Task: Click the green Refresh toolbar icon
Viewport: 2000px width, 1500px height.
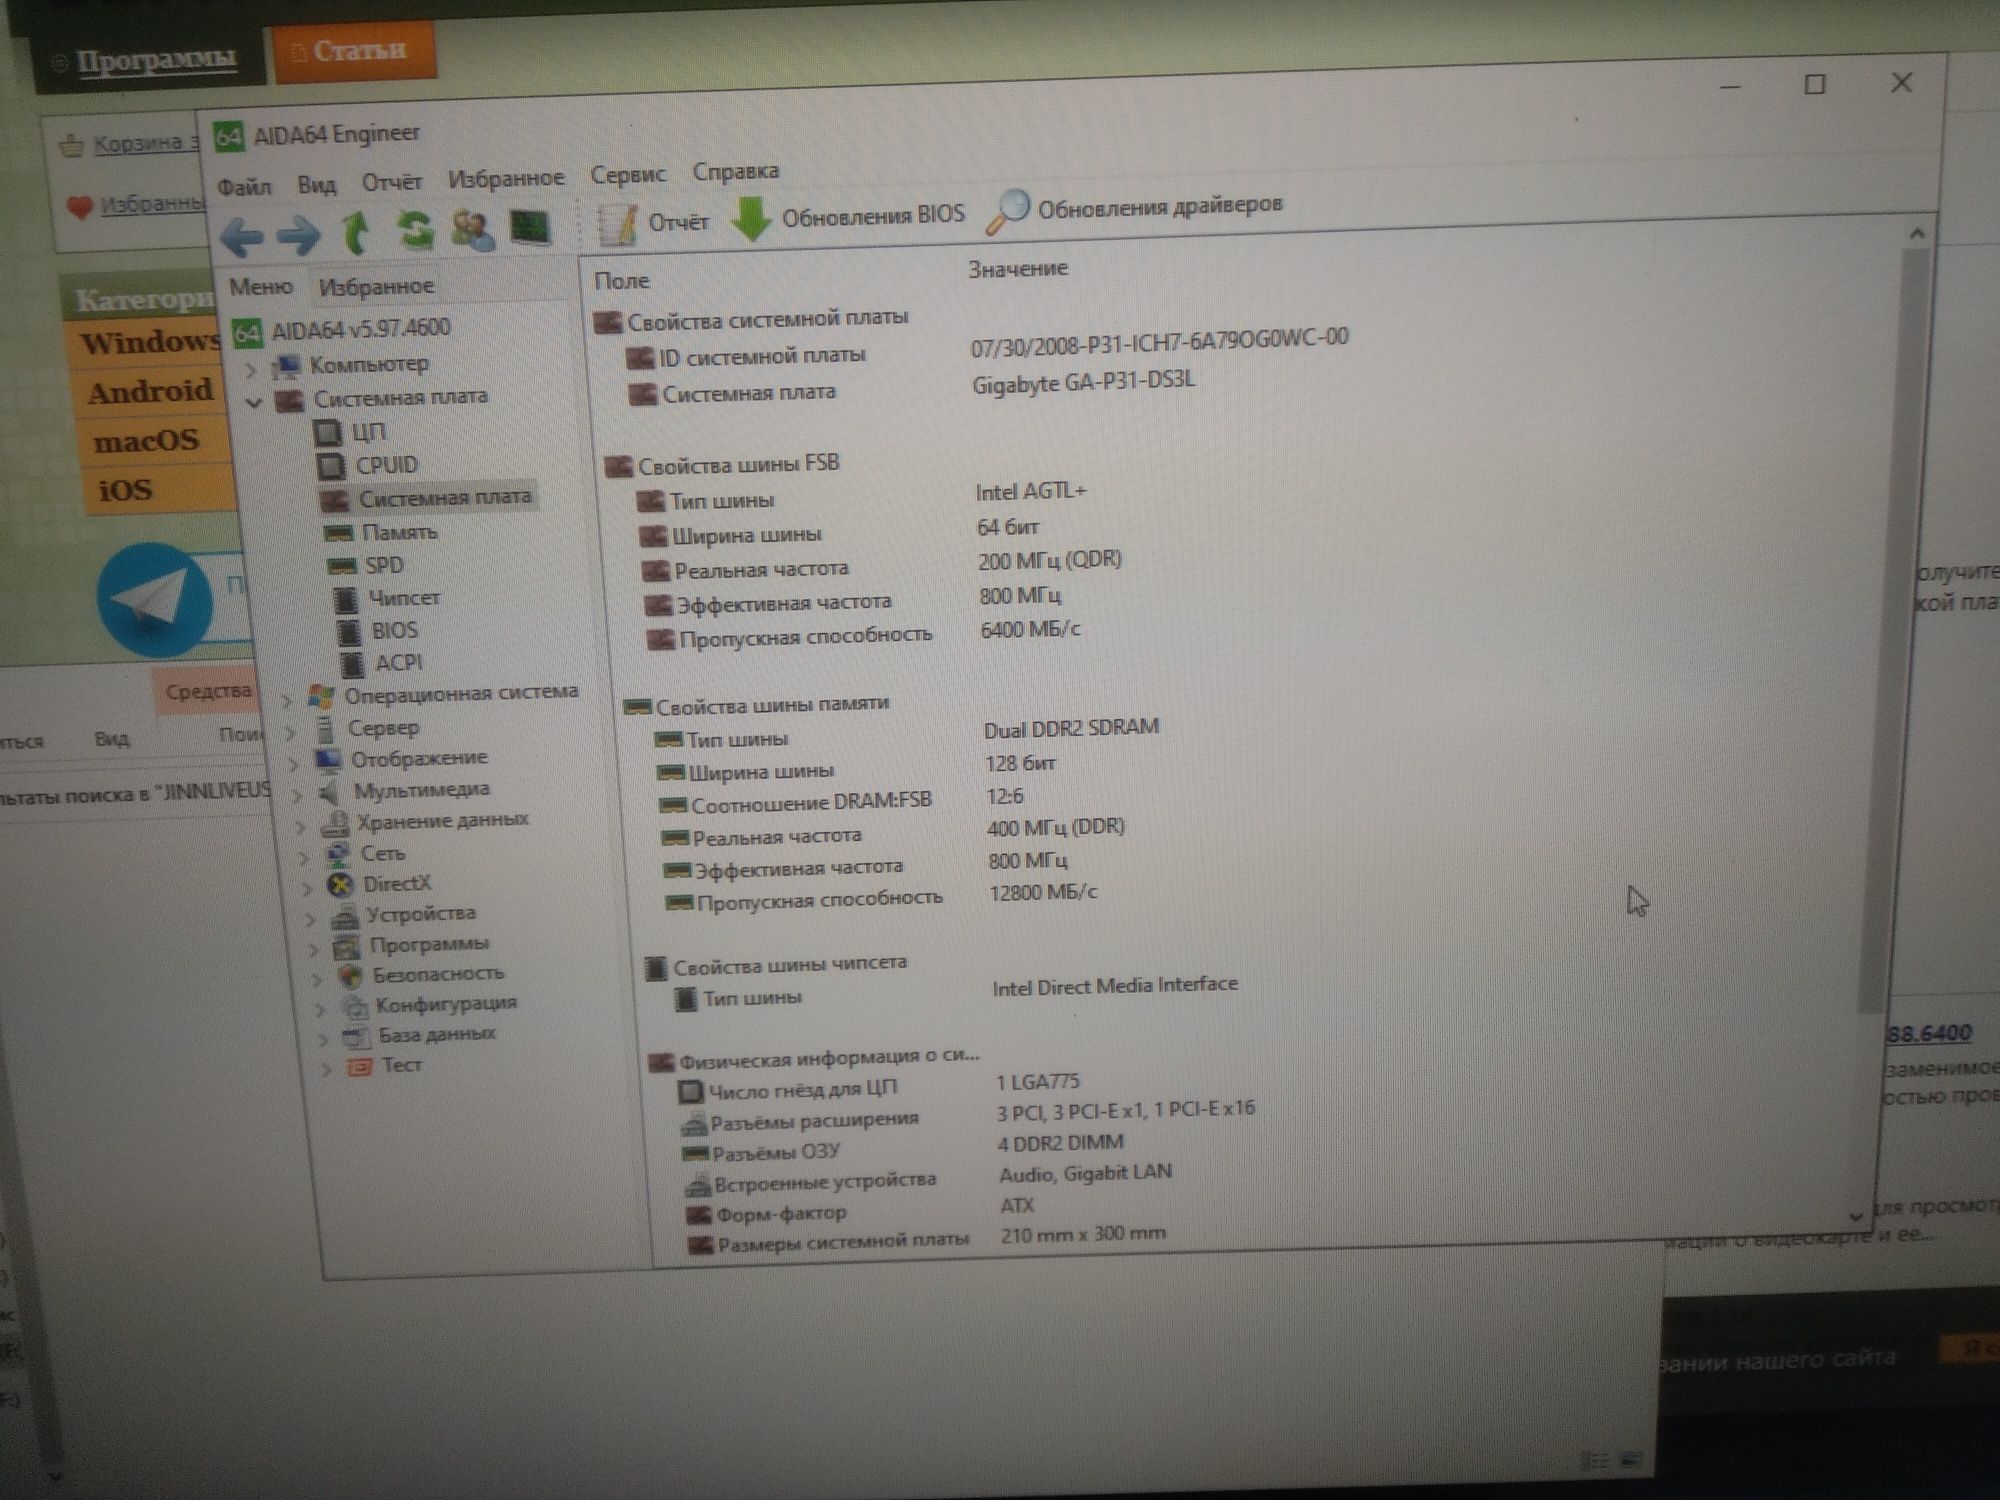Action: pyautogui.click(x=414, y=230)
